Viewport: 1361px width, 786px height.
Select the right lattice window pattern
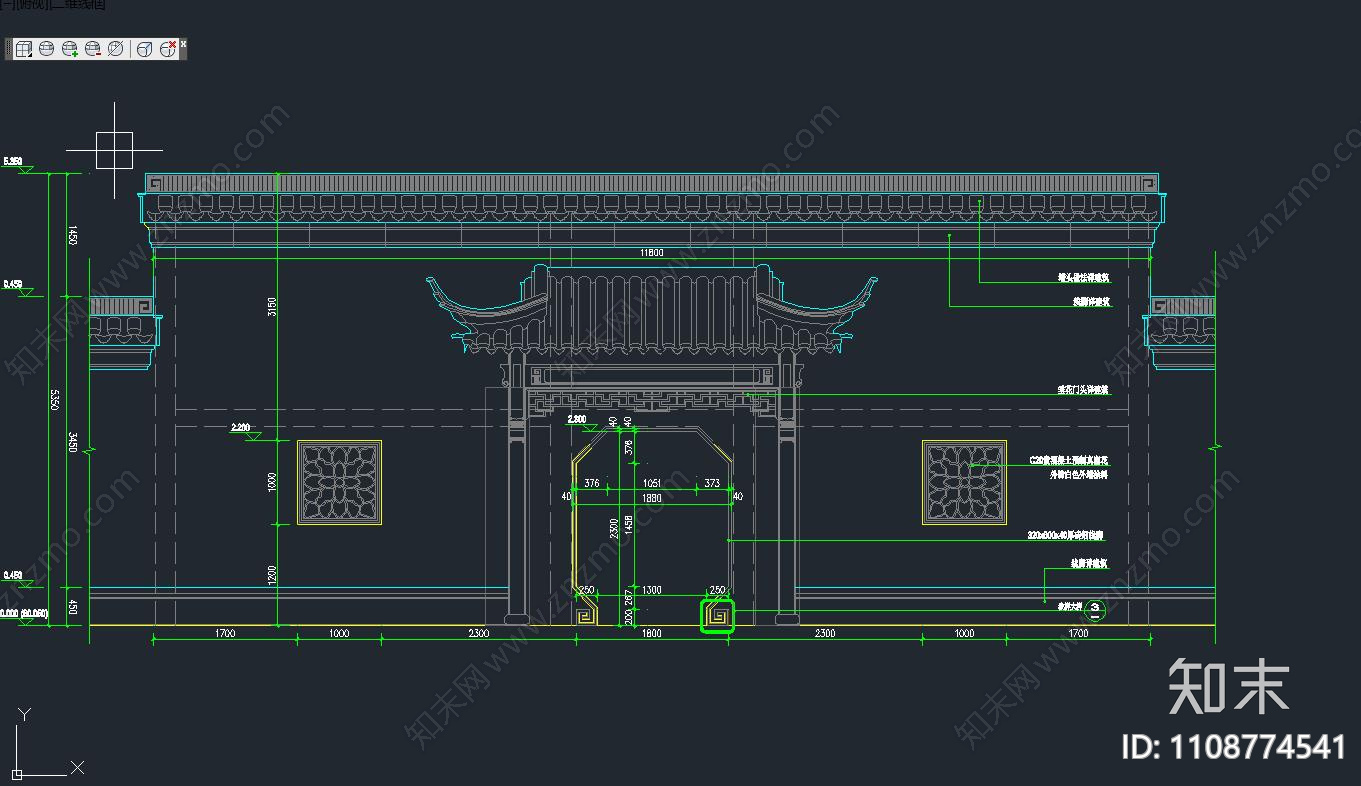coord(964,483)
